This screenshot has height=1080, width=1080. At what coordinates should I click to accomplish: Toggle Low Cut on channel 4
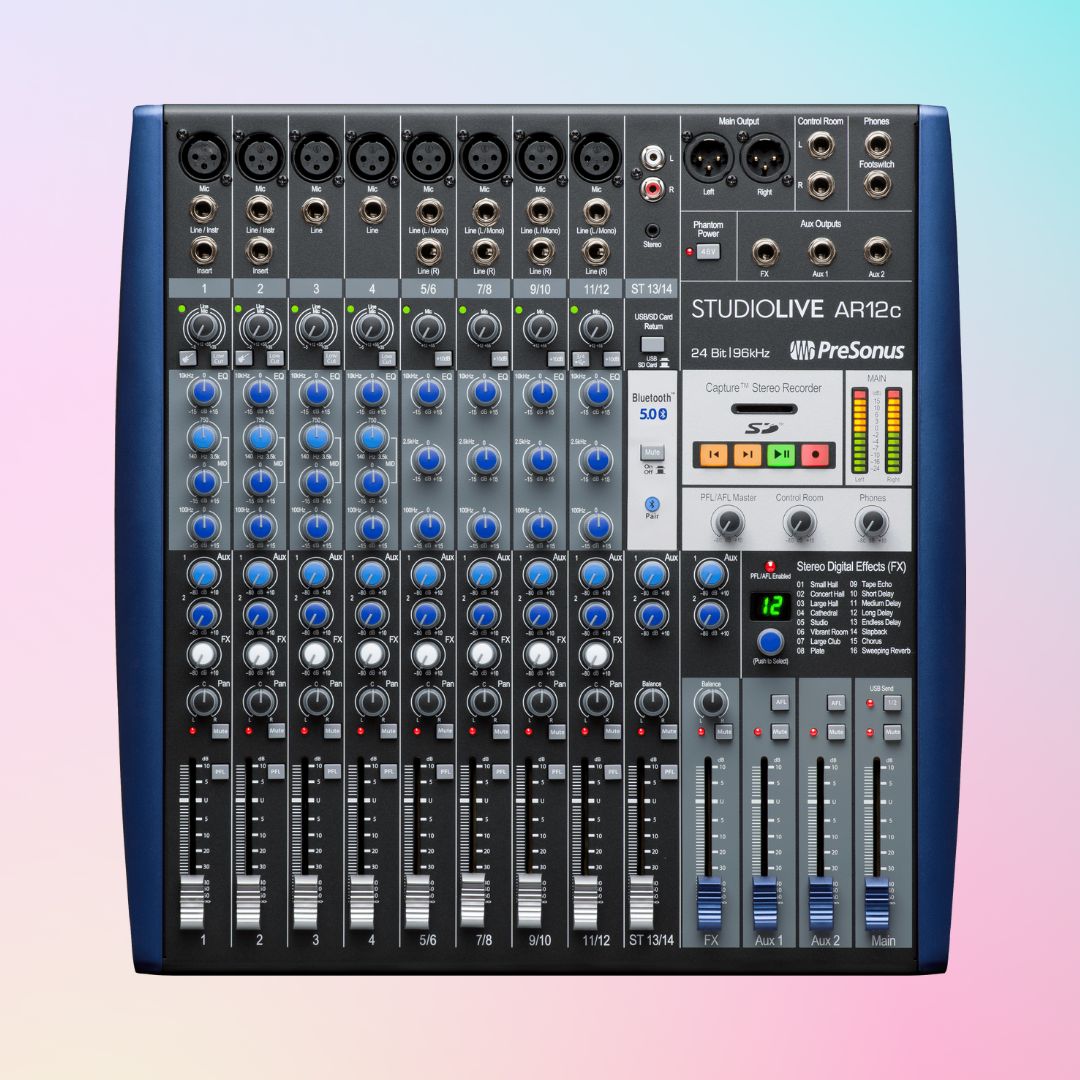[387, 358]
